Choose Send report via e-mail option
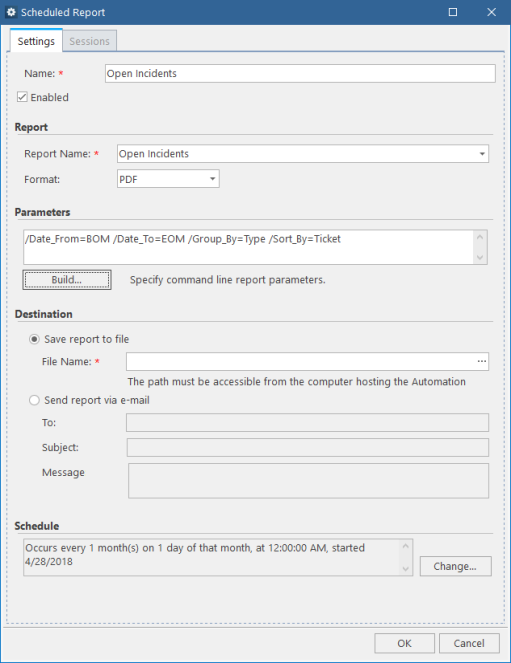511x663 pixels. pos(34,400)
